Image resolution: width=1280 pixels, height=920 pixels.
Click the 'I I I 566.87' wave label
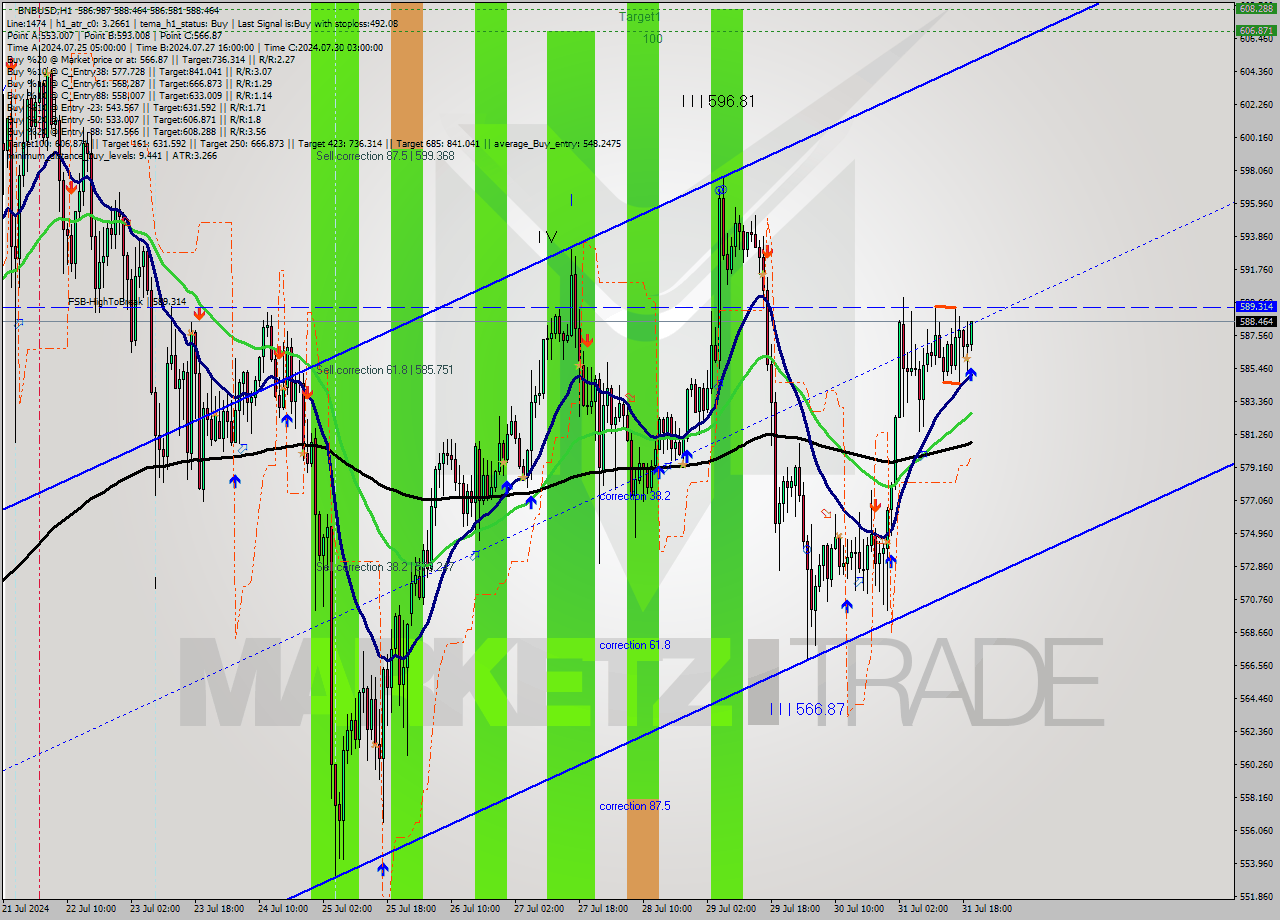808,709
